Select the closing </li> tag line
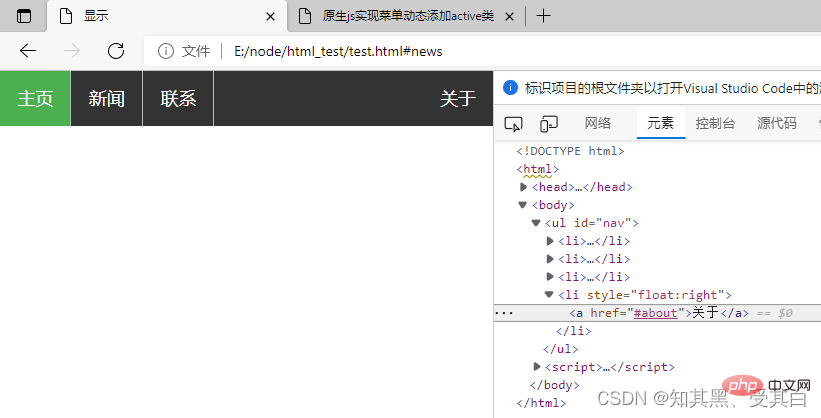 573,331
